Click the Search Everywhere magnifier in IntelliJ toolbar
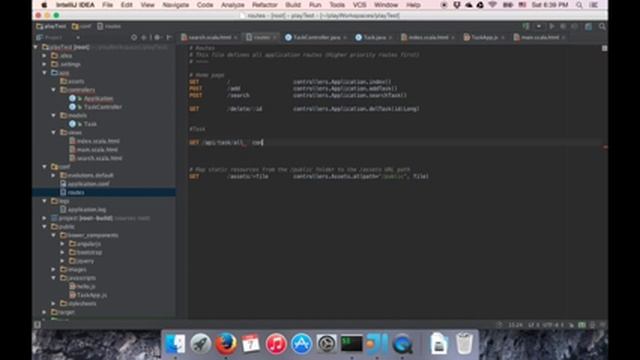The image size is (640, 360). 602,27
